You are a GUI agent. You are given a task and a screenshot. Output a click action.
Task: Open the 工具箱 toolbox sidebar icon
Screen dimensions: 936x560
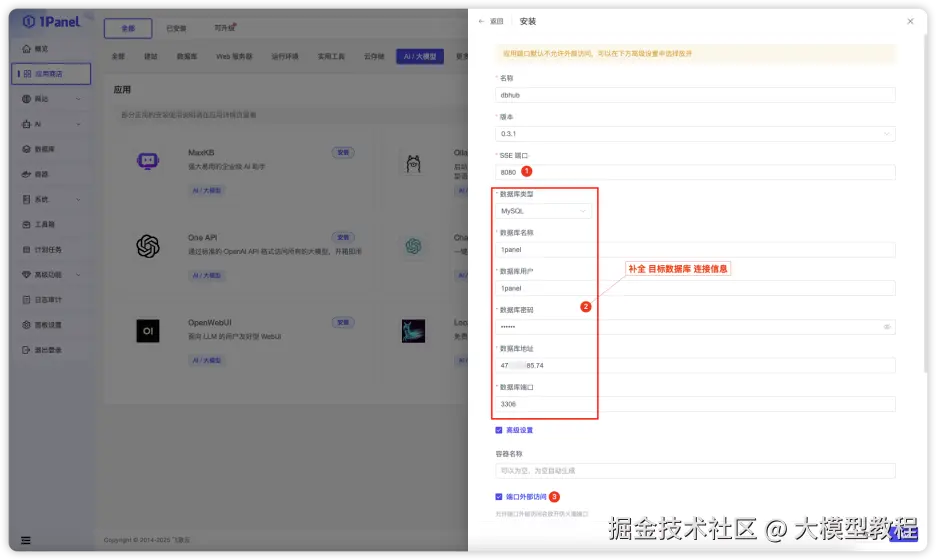coord(26,224)
